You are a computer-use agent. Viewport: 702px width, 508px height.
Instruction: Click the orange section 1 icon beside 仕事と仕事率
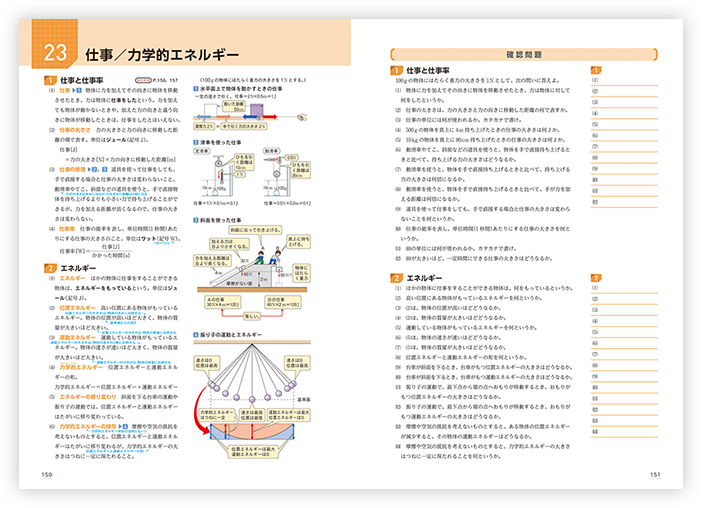click(x=49, y=79)
